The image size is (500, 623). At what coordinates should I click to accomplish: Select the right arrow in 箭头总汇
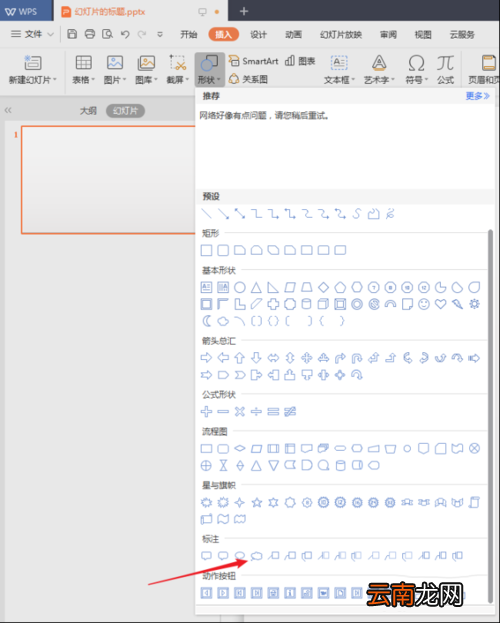point(206,358)
